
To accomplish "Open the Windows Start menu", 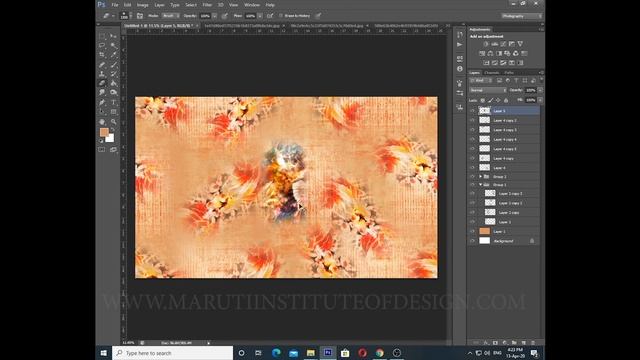I will point(104,353).
